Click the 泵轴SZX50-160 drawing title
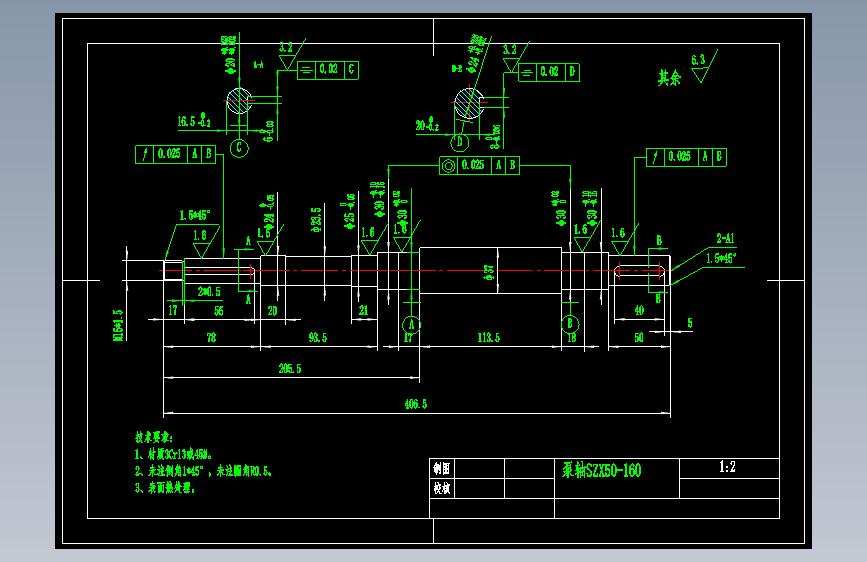The image size is (867, 562). pos(602,470)
